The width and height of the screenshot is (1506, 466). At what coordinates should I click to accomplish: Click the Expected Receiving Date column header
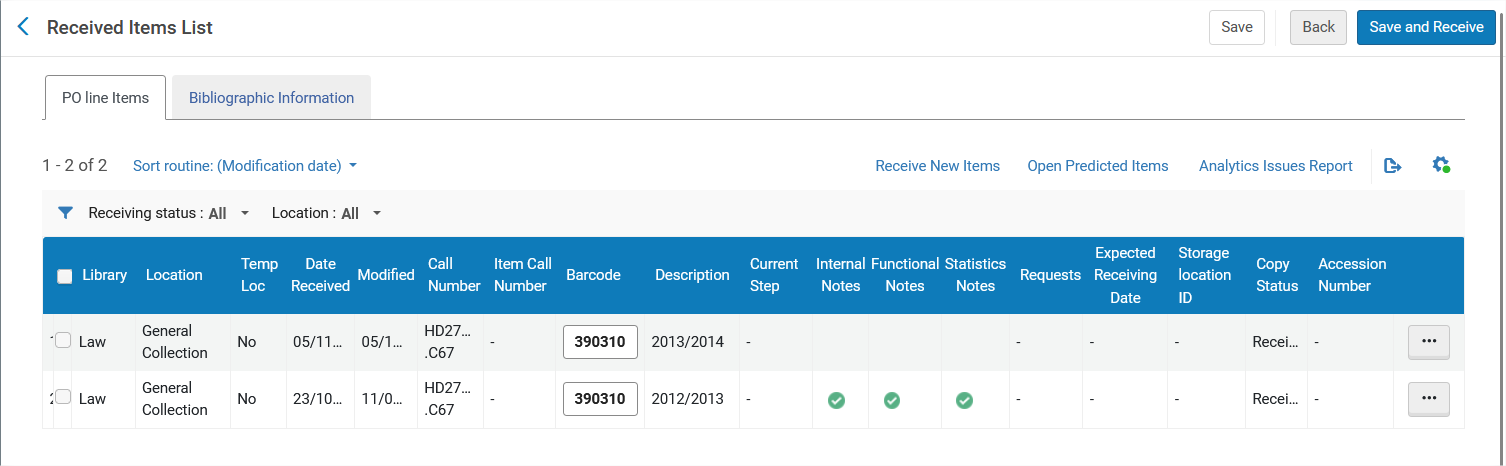point(1126,275)
